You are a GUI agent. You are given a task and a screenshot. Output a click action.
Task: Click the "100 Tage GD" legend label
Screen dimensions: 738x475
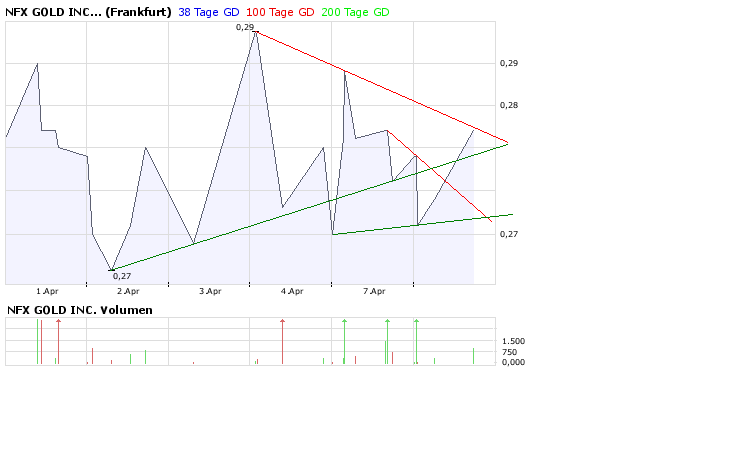280,12
